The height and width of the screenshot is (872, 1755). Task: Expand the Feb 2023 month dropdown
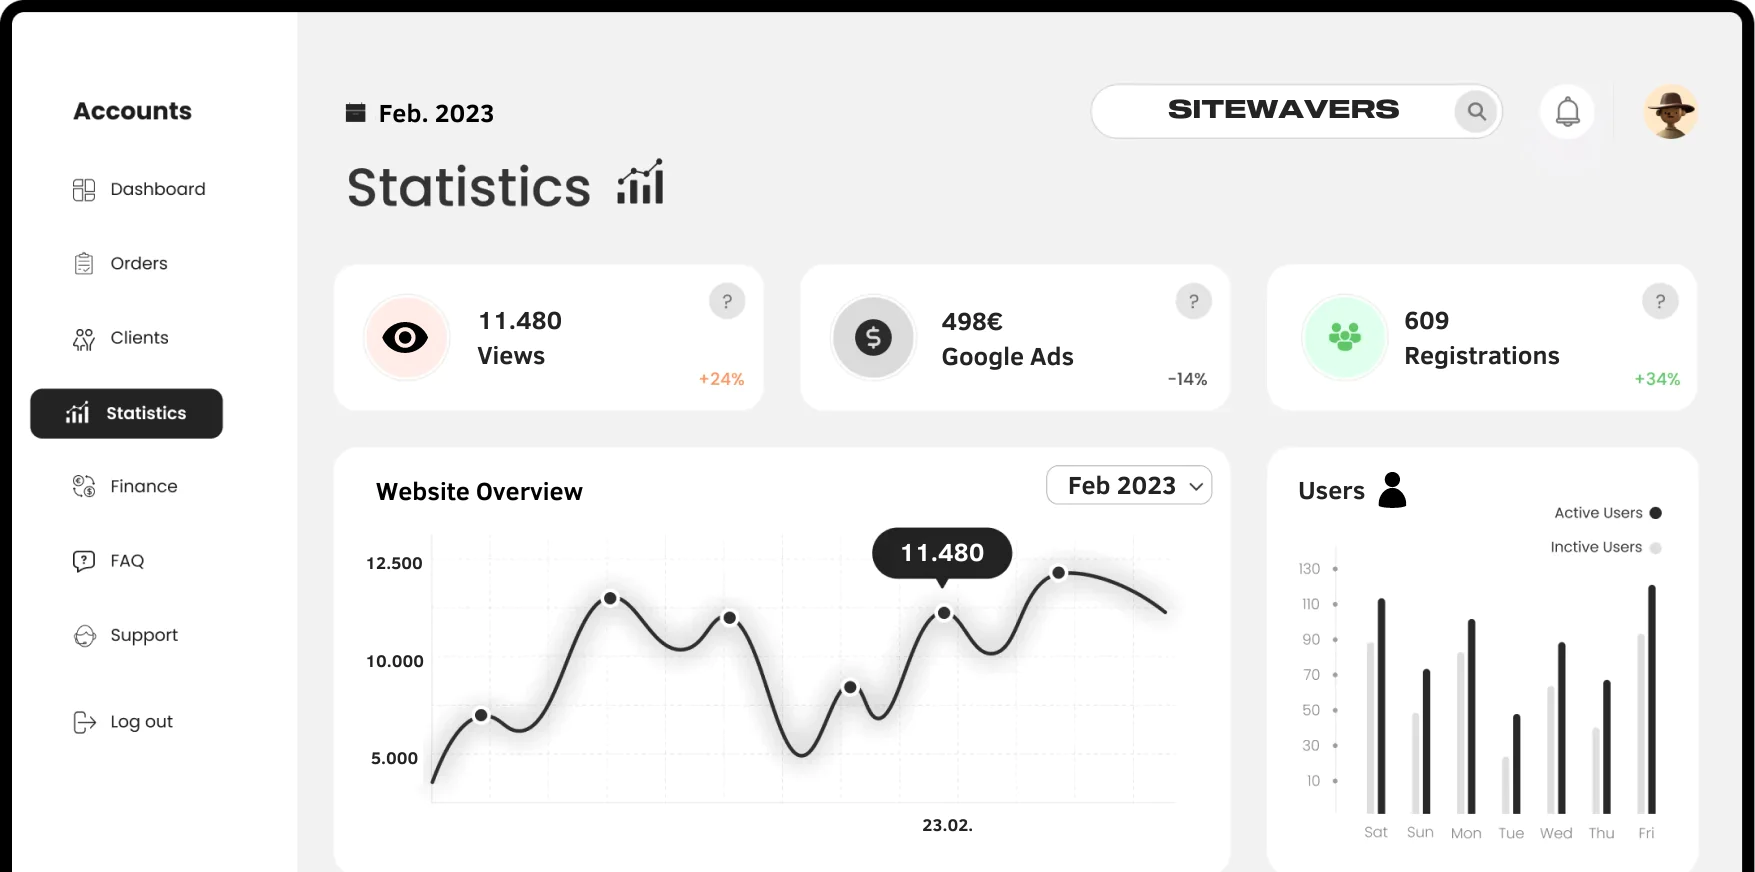coord(1129,485)
